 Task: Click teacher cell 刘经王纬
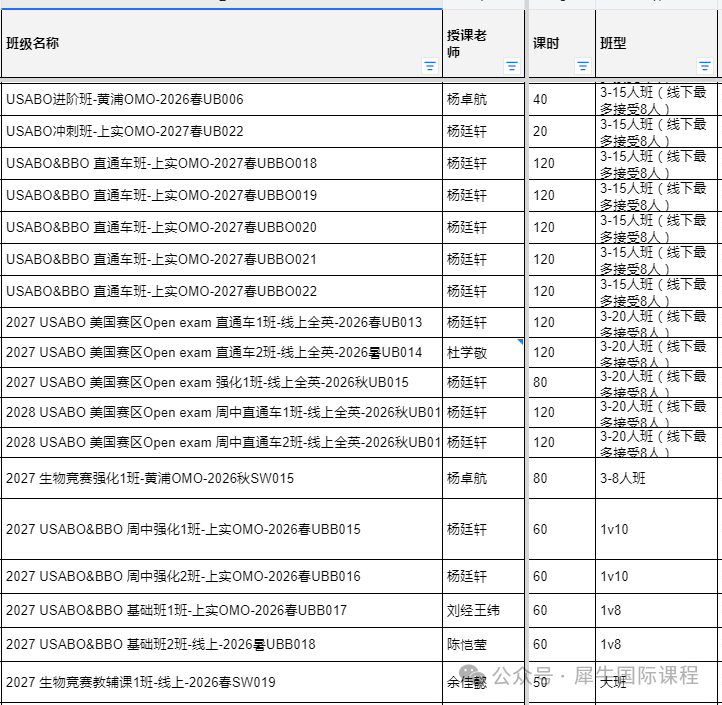(483, 611)
